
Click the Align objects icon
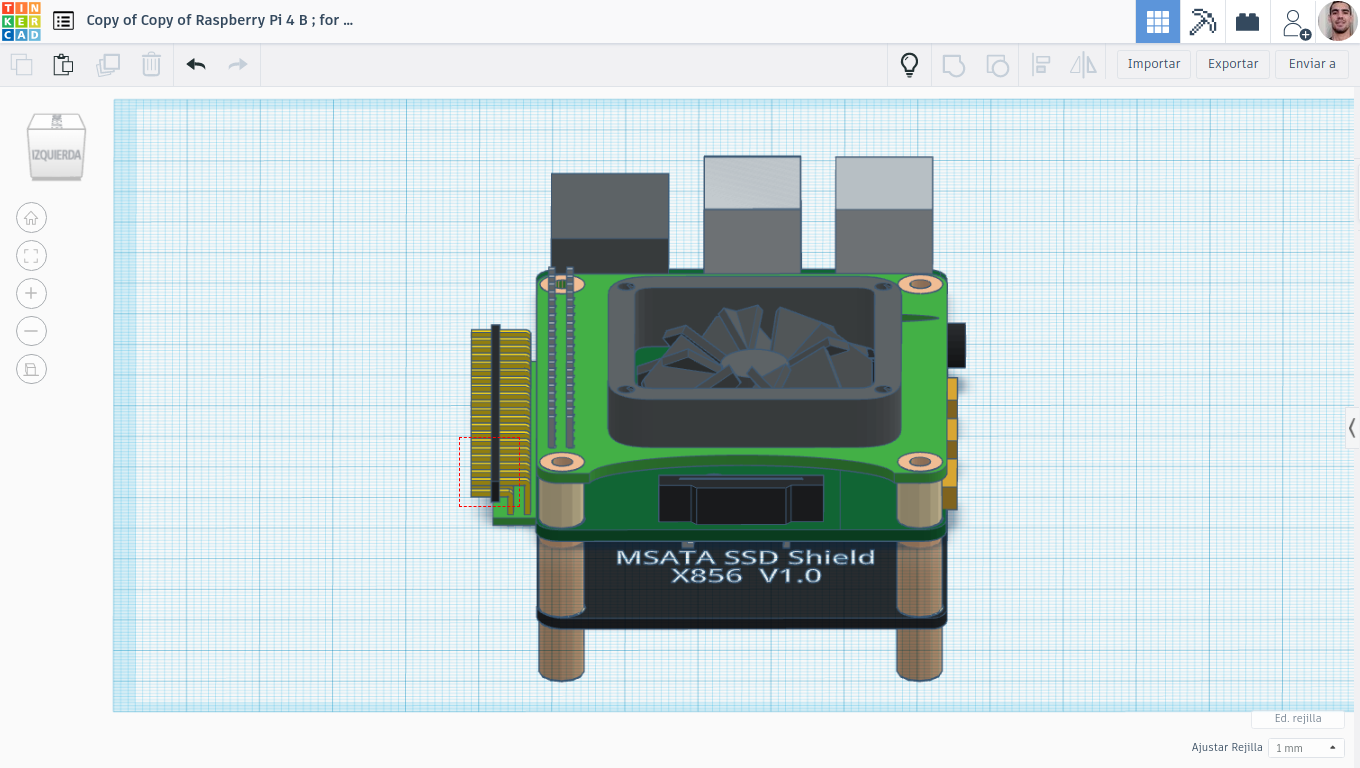tap(1041, 65)
